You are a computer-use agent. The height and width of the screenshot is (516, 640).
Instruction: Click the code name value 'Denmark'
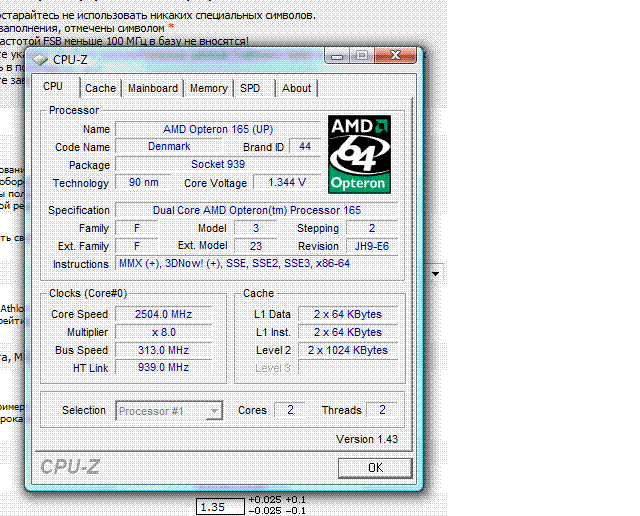pos(169,147)
